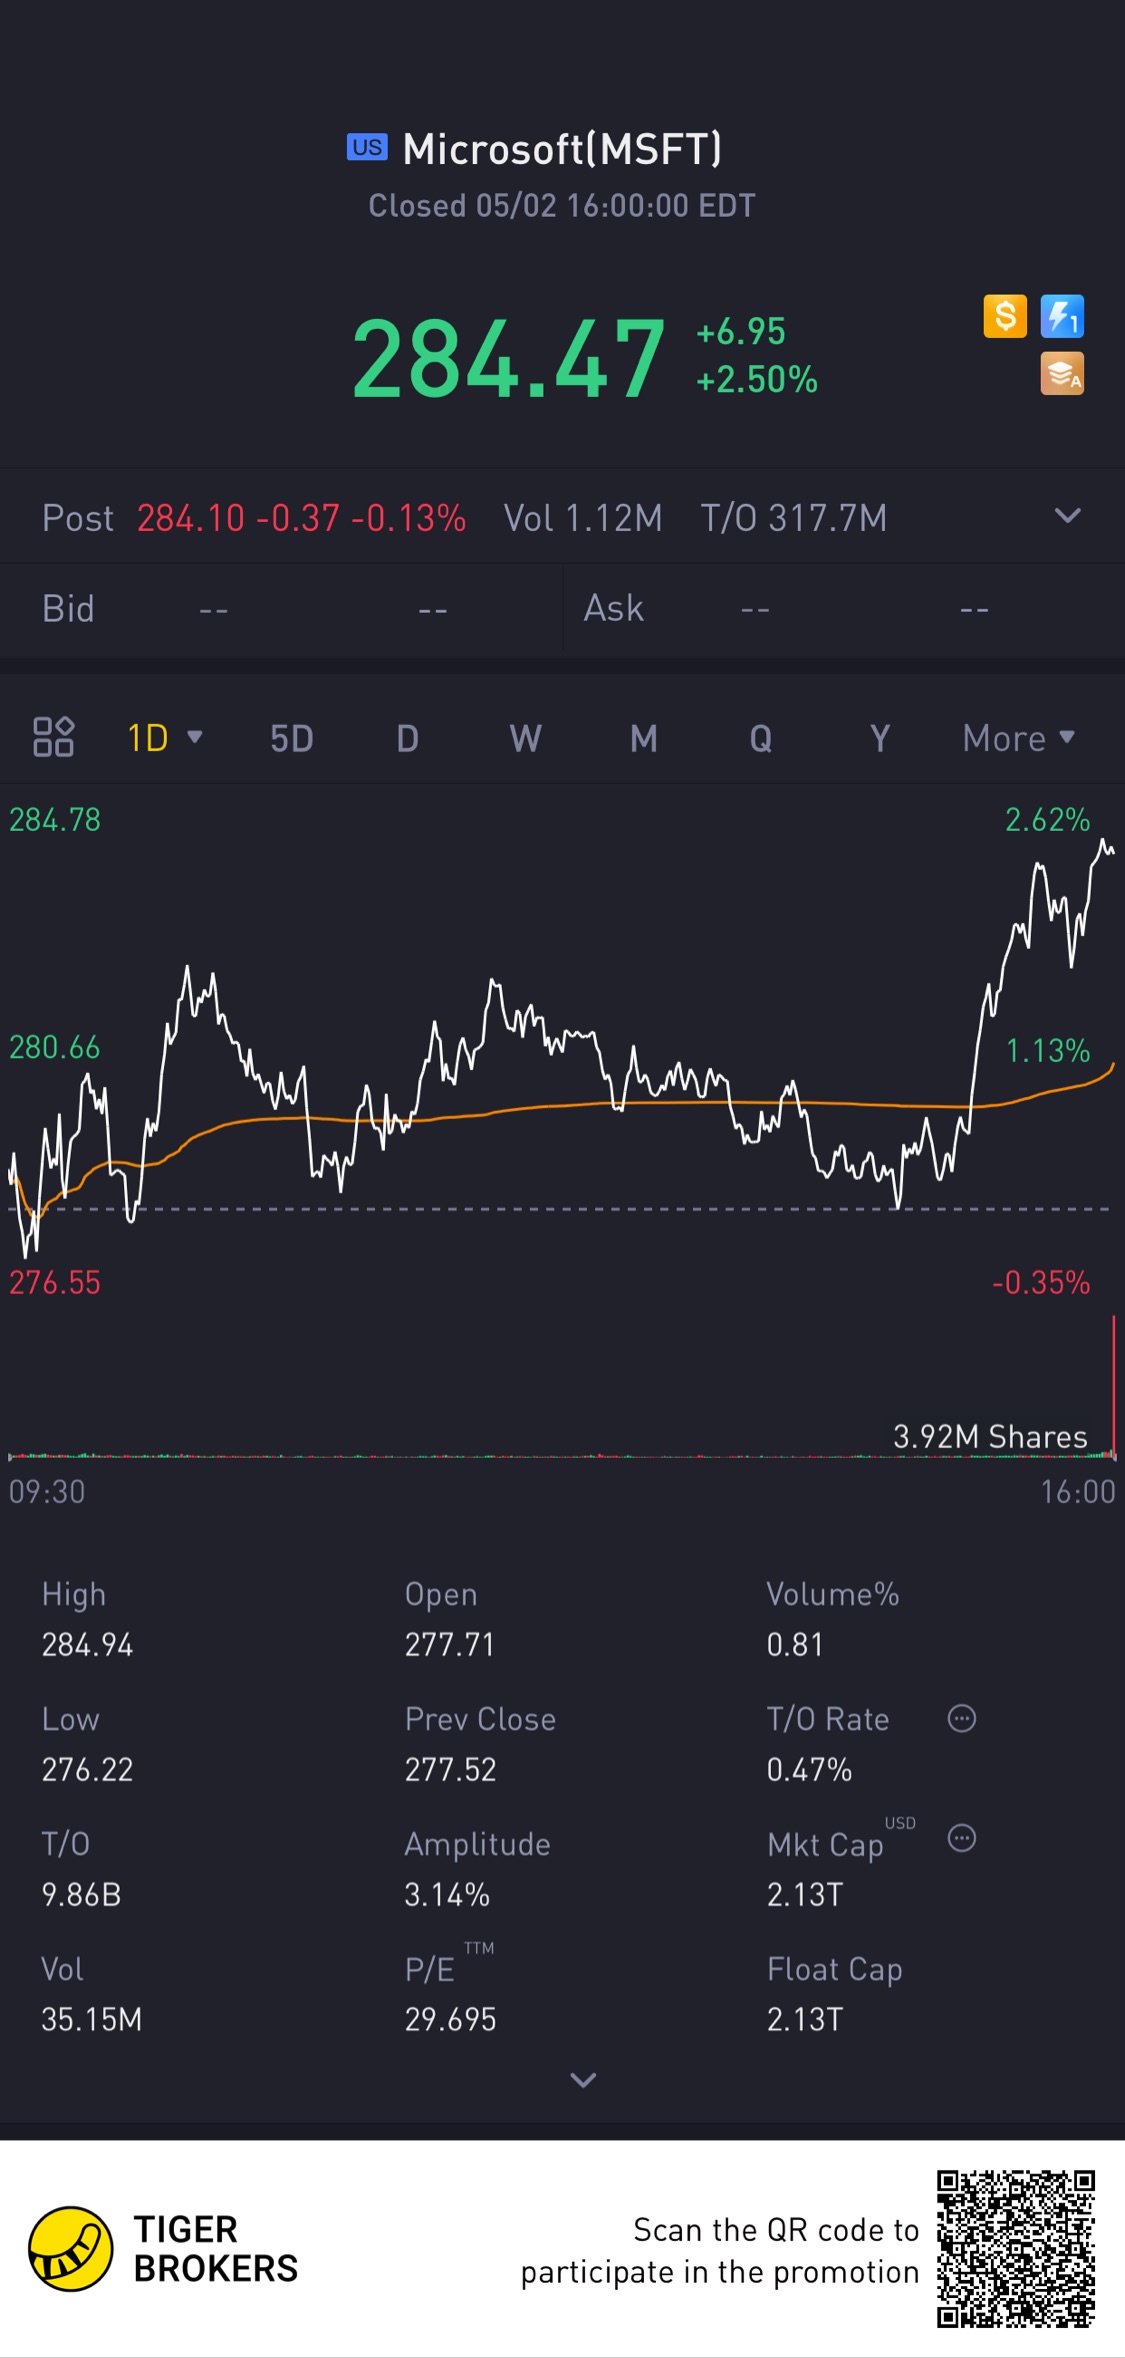1125x2358 pixels.
Task: Open the More chart periods dropdown
Action: tap(1018, 738)
